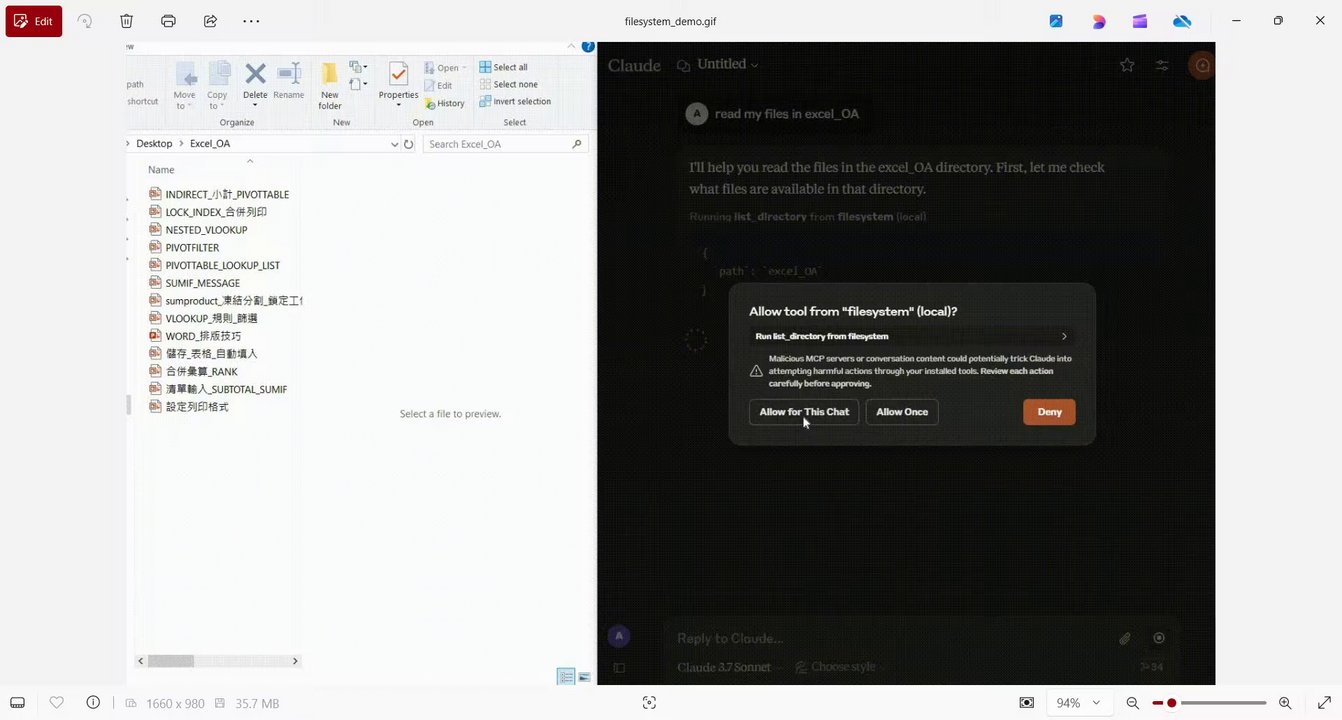Show file info with the info icon

(x=93, y=703)
